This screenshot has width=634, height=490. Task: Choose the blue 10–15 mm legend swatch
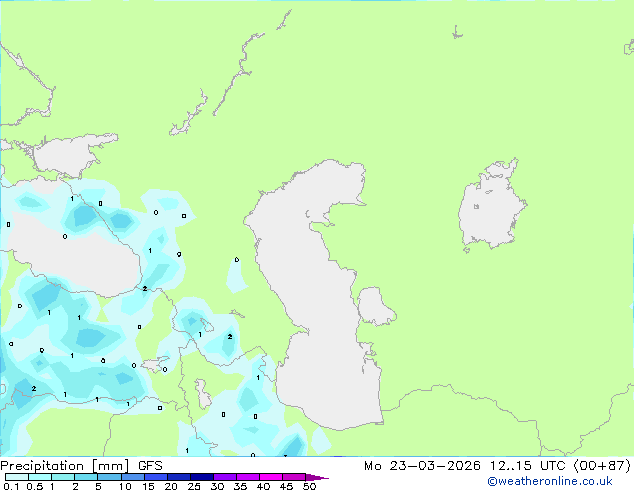tap(132, 477)
